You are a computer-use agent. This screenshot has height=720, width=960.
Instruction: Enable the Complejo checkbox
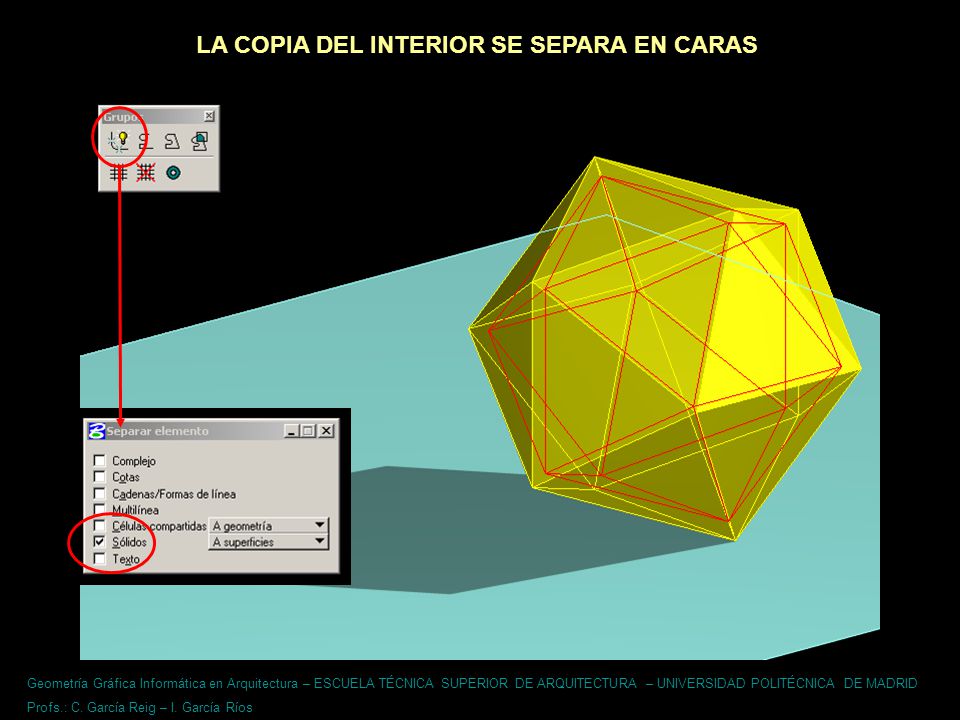tap(99, 460)
